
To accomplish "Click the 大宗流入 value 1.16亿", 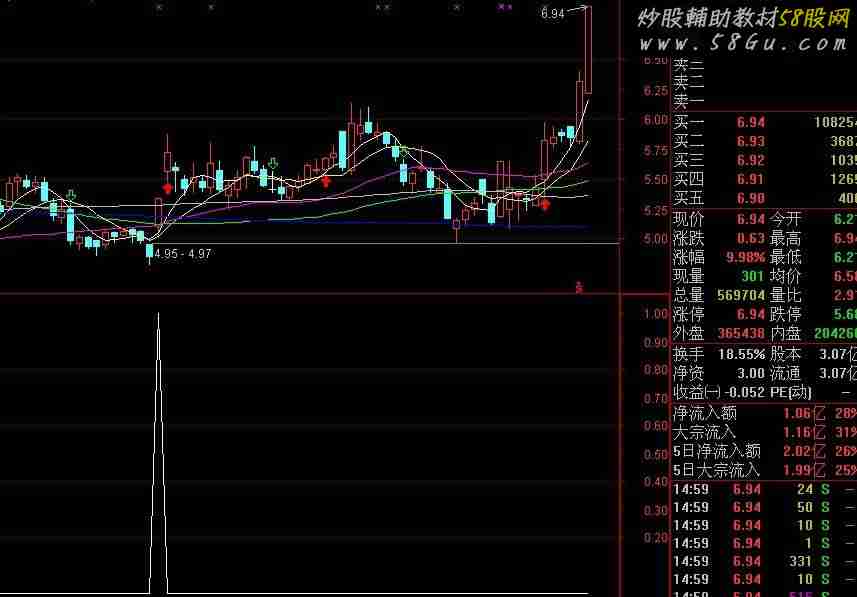I will tap(803, 432).
